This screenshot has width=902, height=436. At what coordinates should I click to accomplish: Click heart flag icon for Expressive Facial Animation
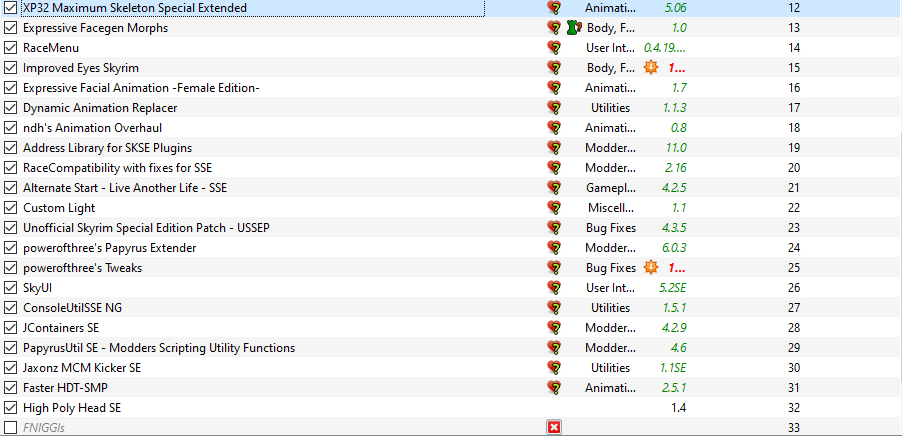(x=554, y=88)
